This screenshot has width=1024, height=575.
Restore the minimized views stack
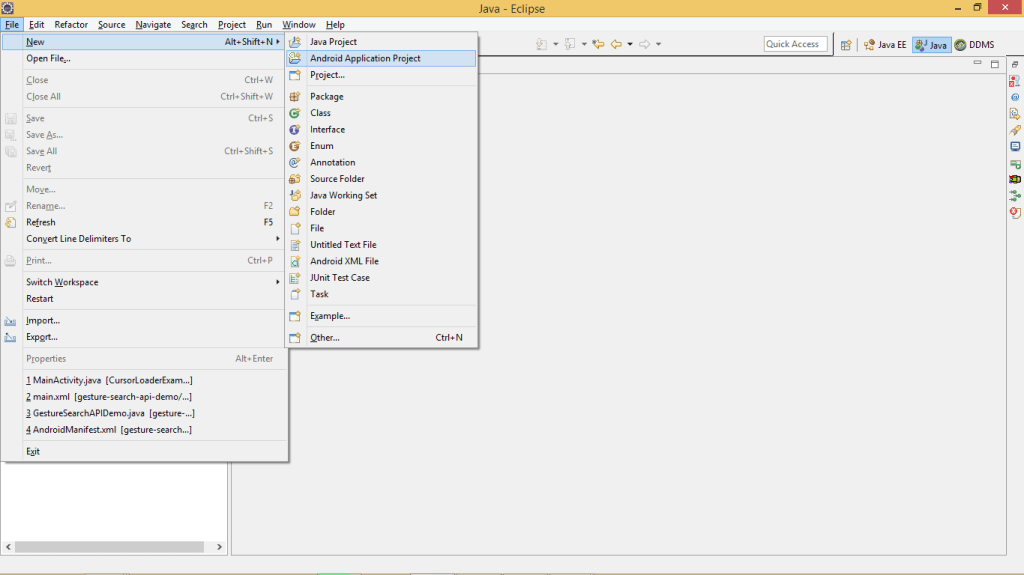(1015, 64)
